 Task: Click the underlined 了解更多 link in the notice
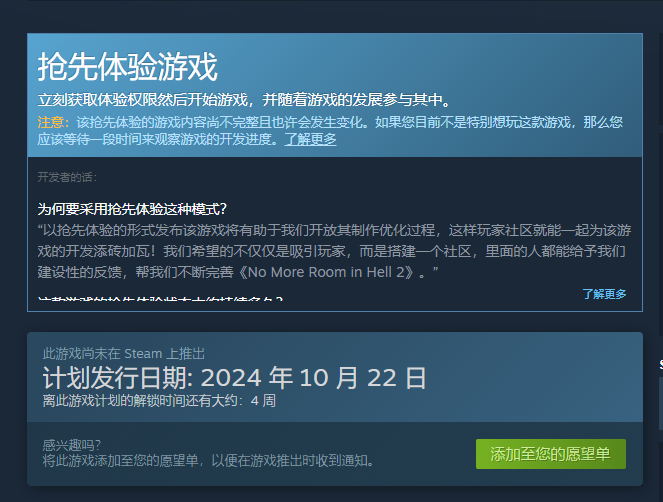310,139
